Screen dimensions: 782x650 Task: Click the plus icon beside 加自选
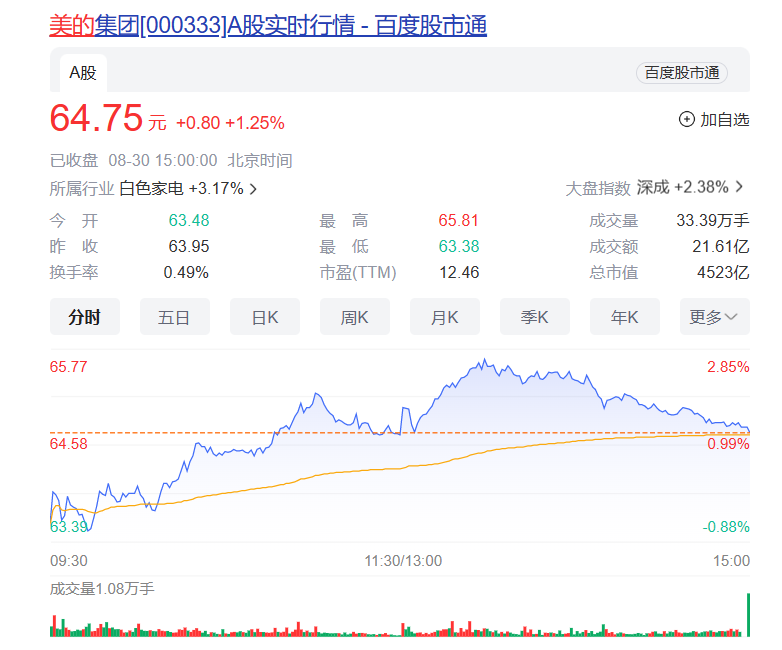click(687, 120)
